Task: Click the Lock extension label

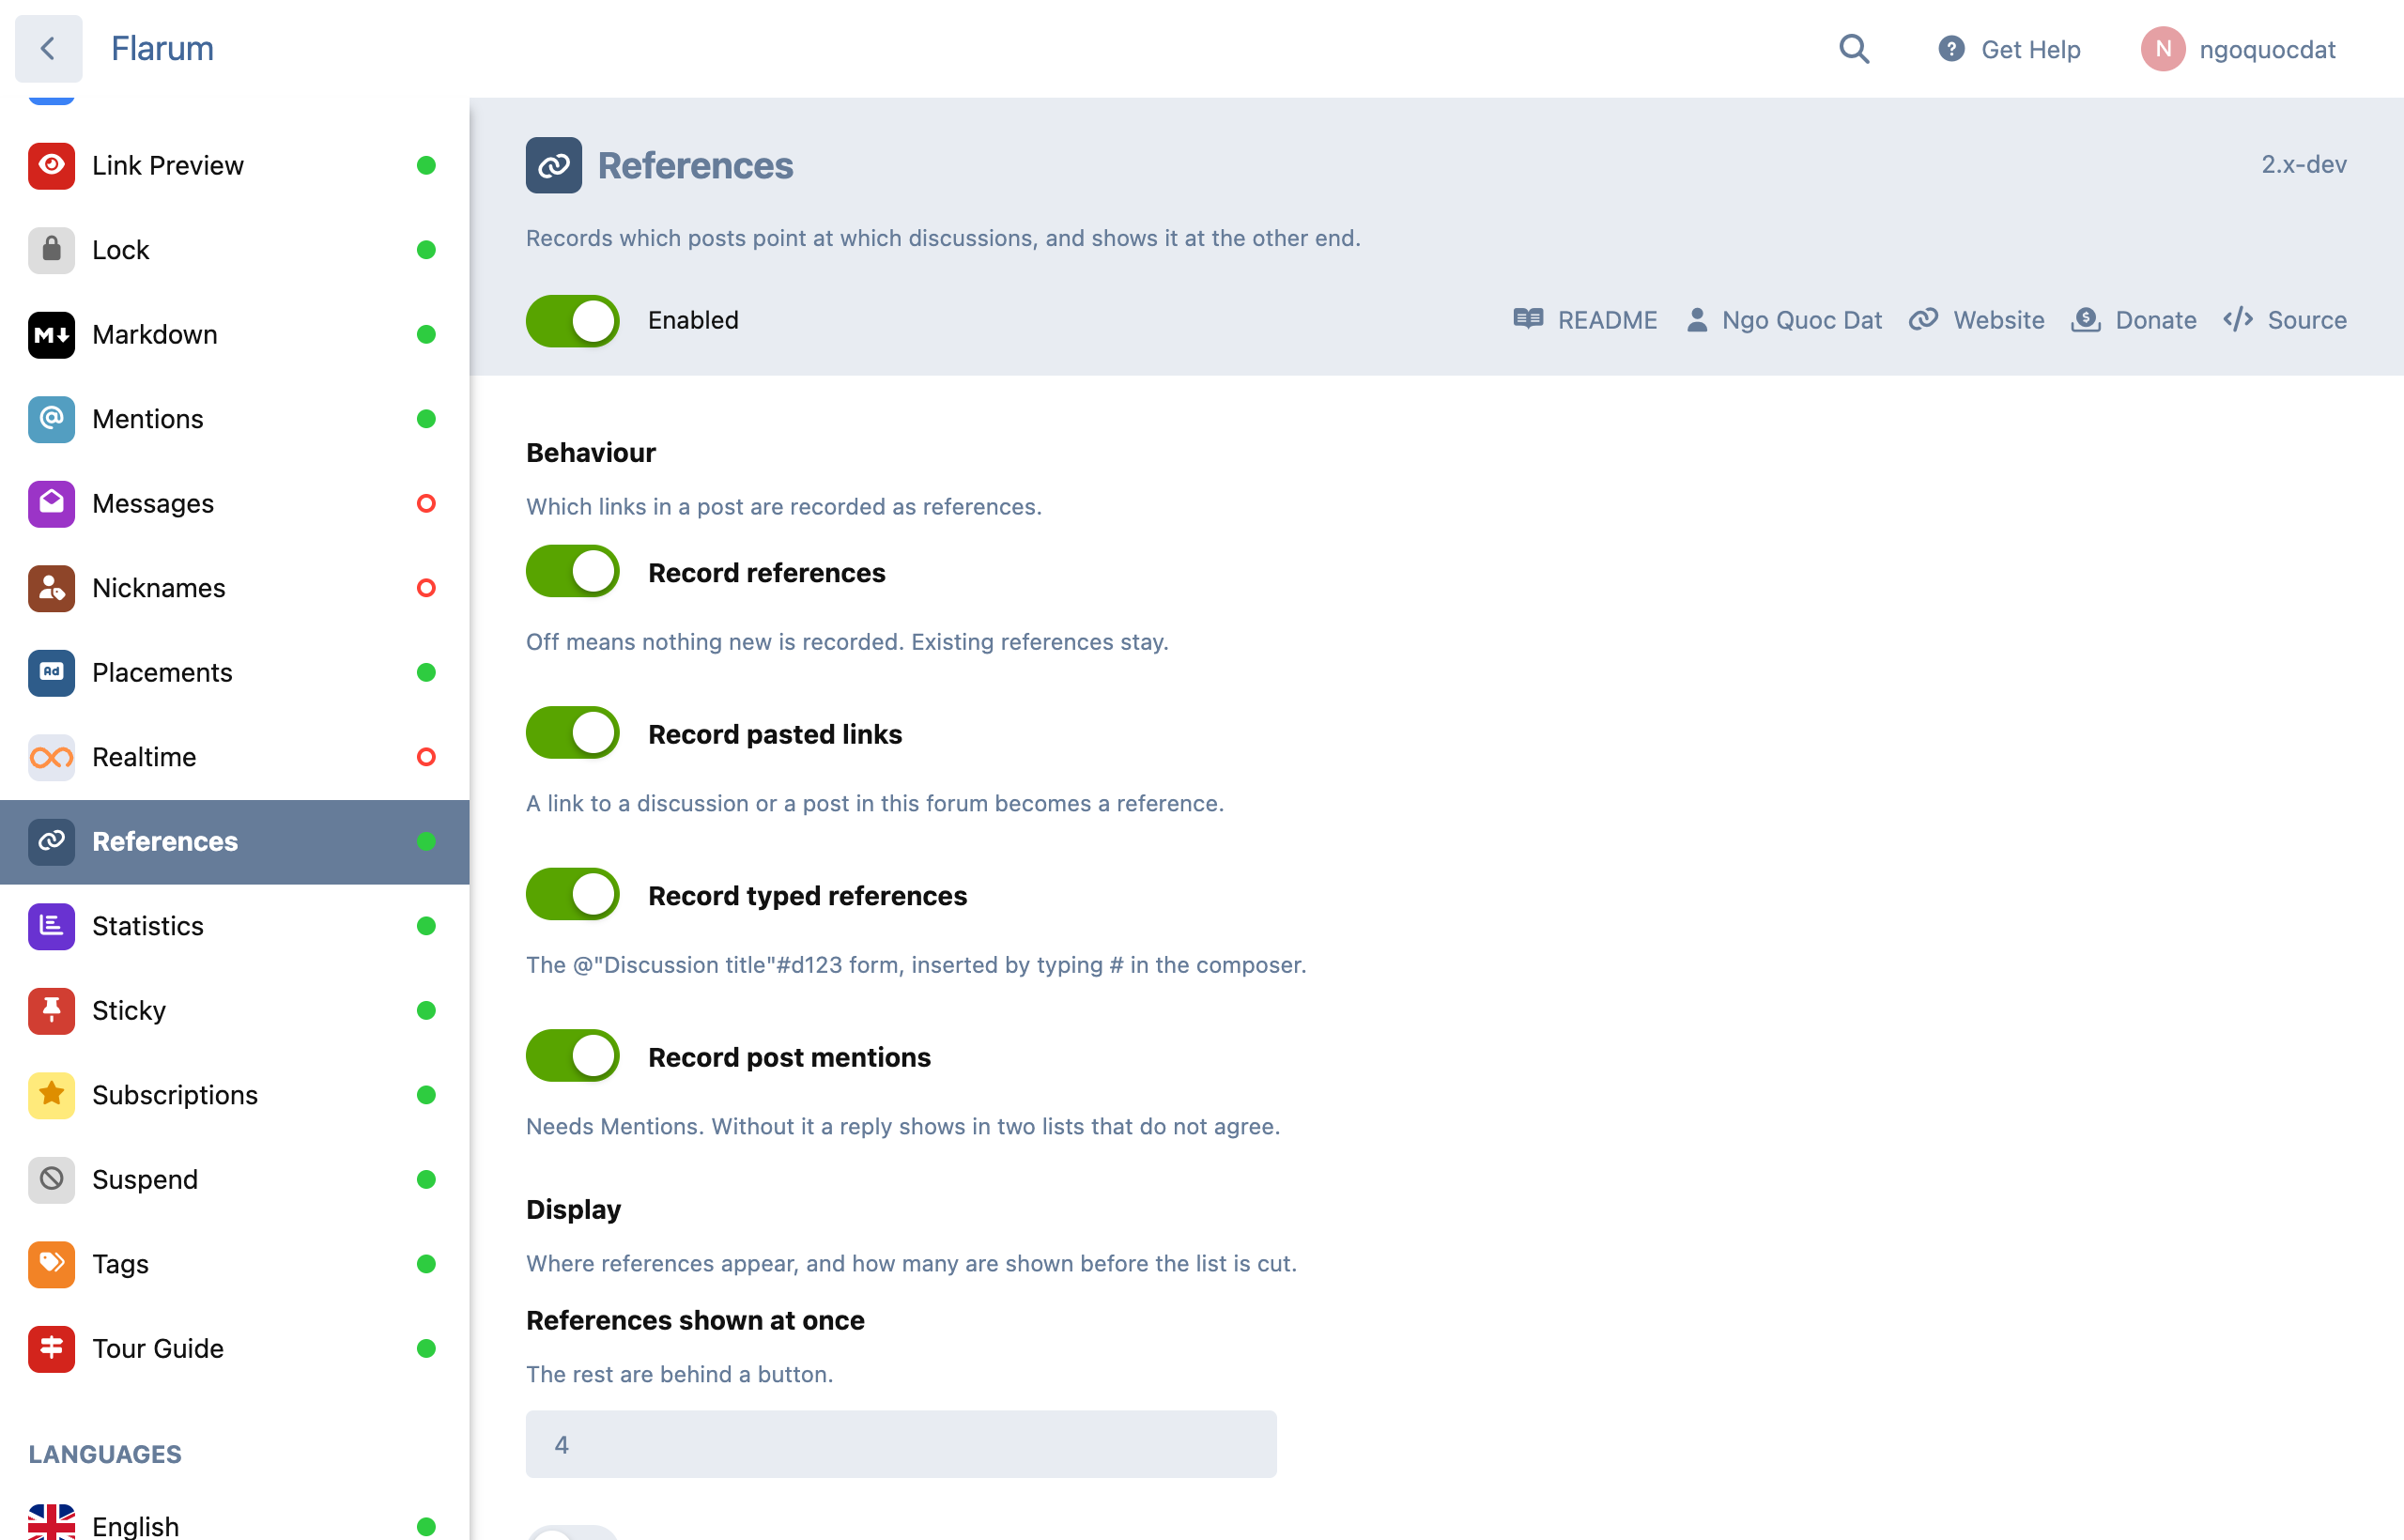Action: click(x=120, y=250)
